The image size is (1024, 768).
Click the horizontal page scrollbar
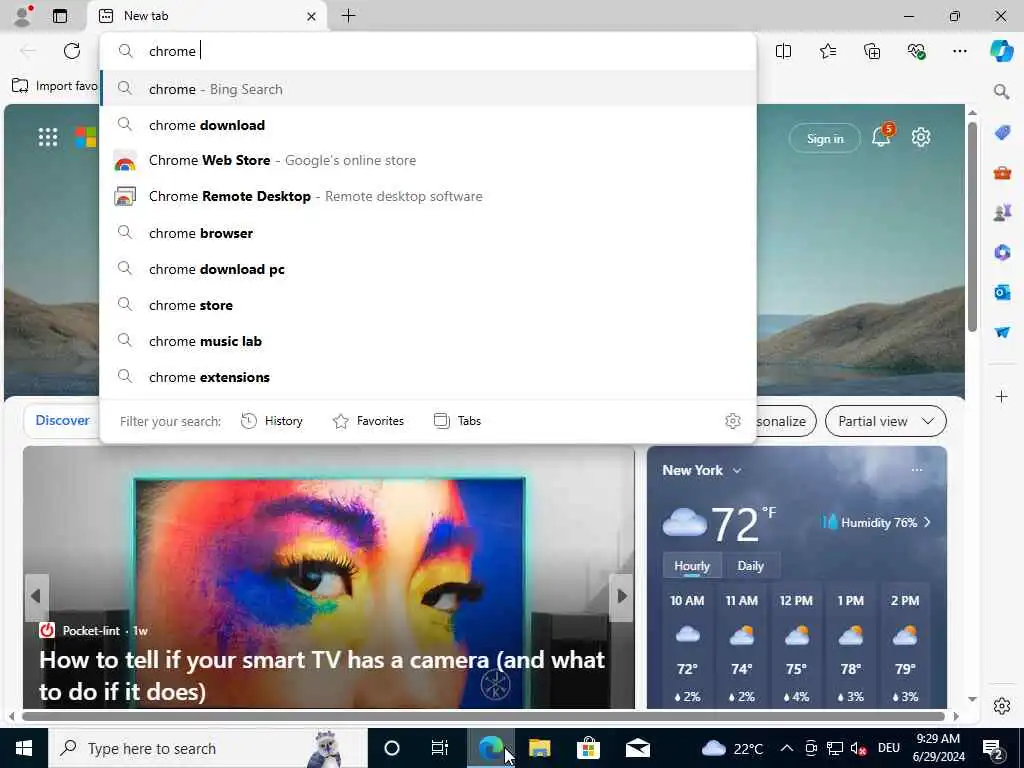483,716
